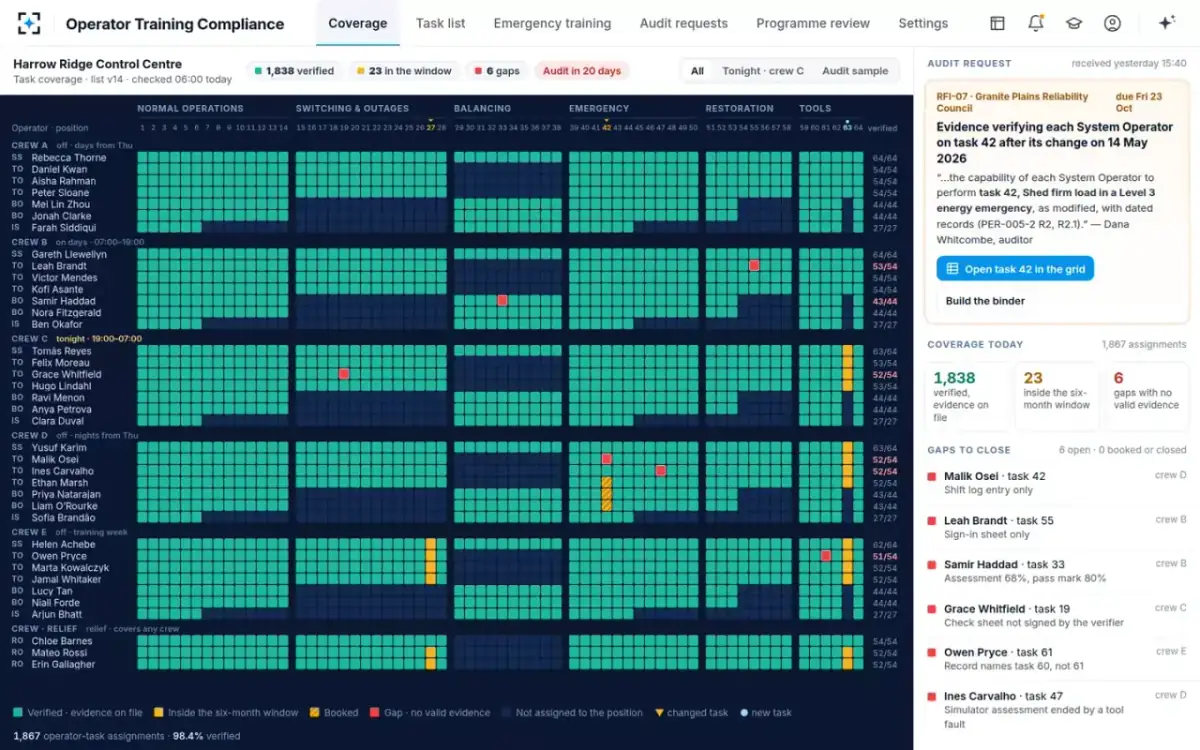
Task: Toggle the 6 gaps chip in header
Action: pos(497,71)
